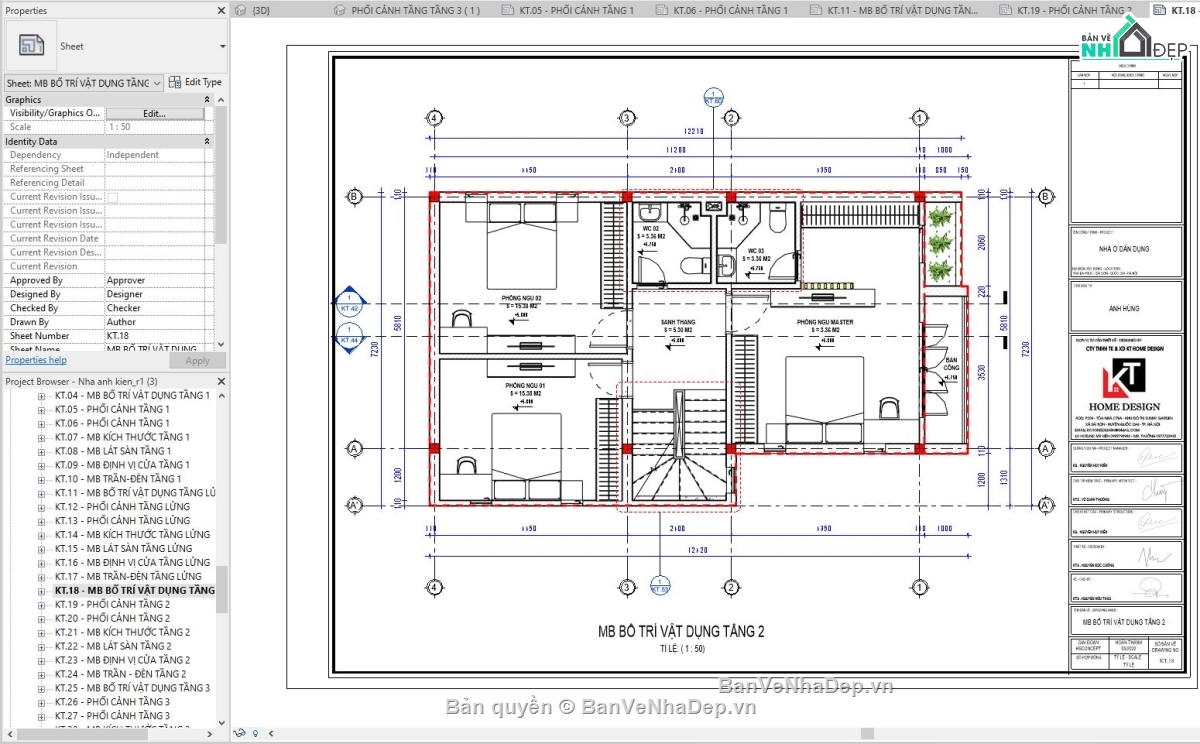Click the 3D view tab icon
The image size is (1200, 744).
coord(241,10)
